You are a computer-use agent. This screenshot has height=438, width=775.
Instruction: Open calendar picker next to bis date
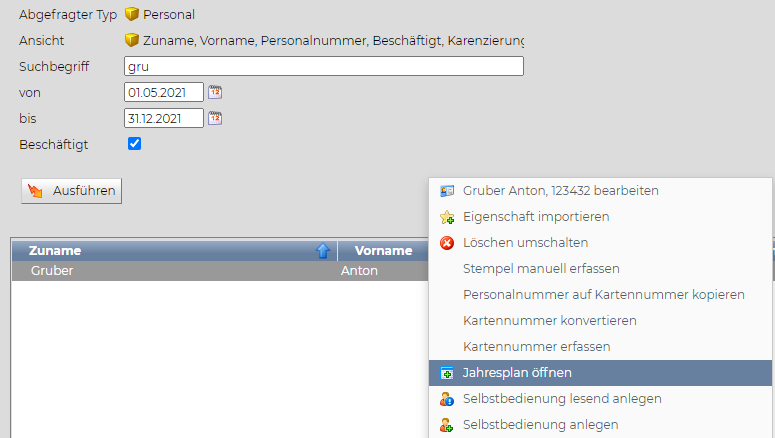pyautogui.click(x=215, y=118)
